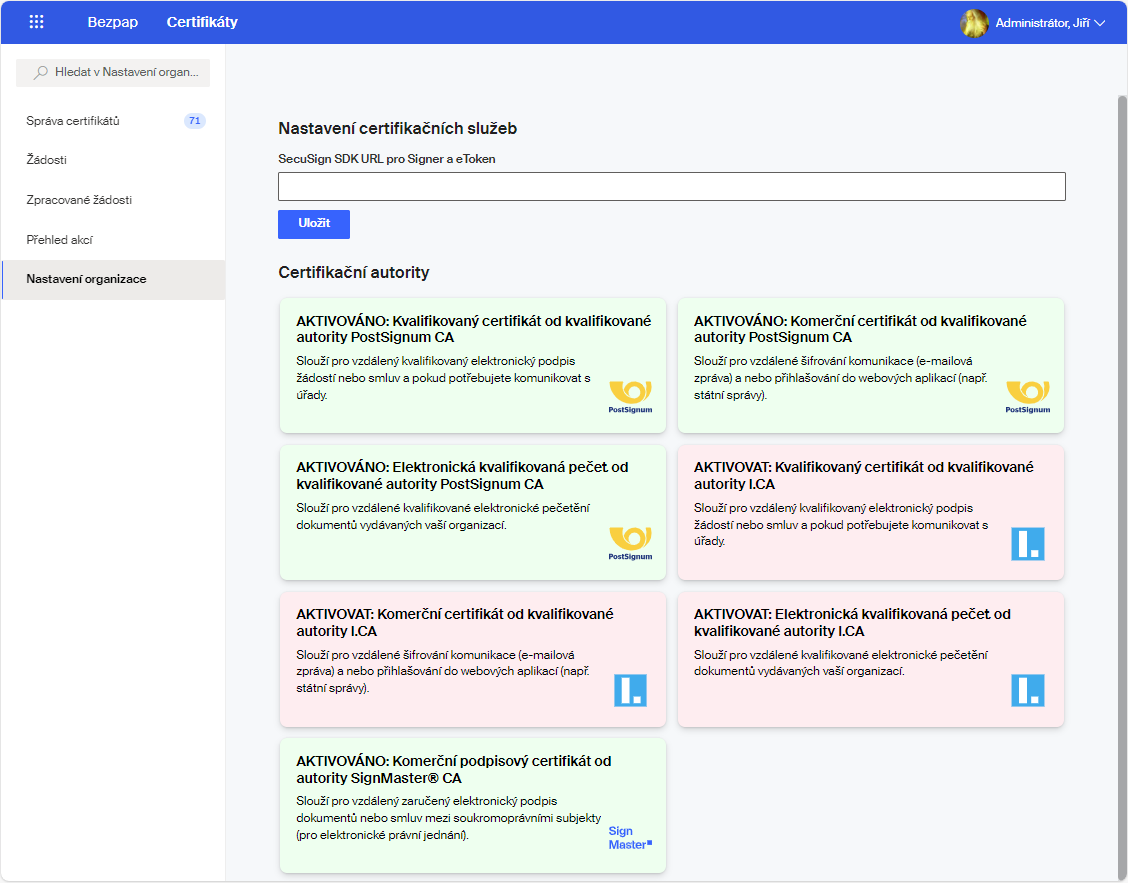Open the app launcher grid icon
The image size is (1128, 883).
click(x=37, y=22)
